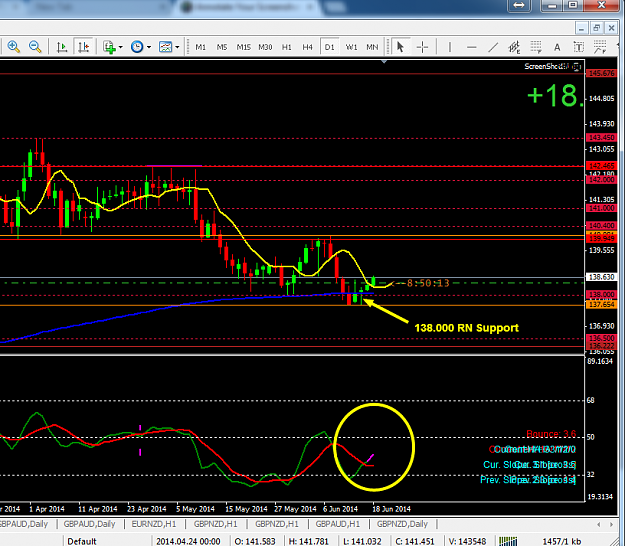Open the arrows drawing tool
This screenshot has width=625, height=546.
pos(600,47)
